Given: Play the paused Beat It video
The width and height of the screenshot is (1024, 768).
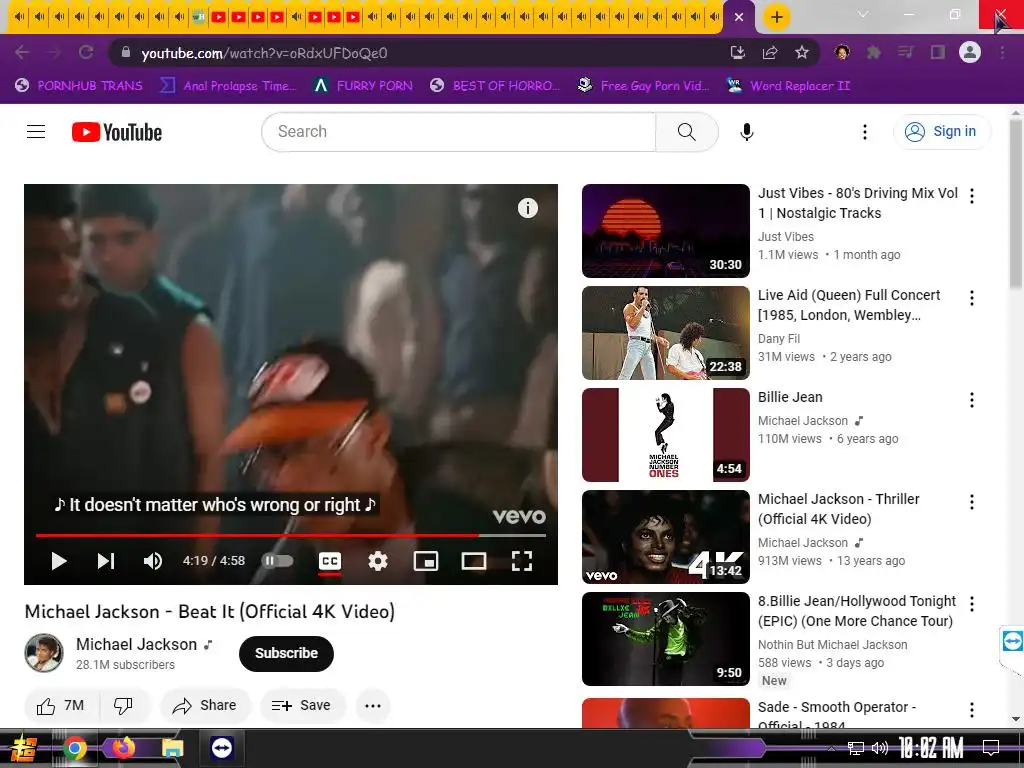Looking at the screenshot, I should tap(59, 561).
